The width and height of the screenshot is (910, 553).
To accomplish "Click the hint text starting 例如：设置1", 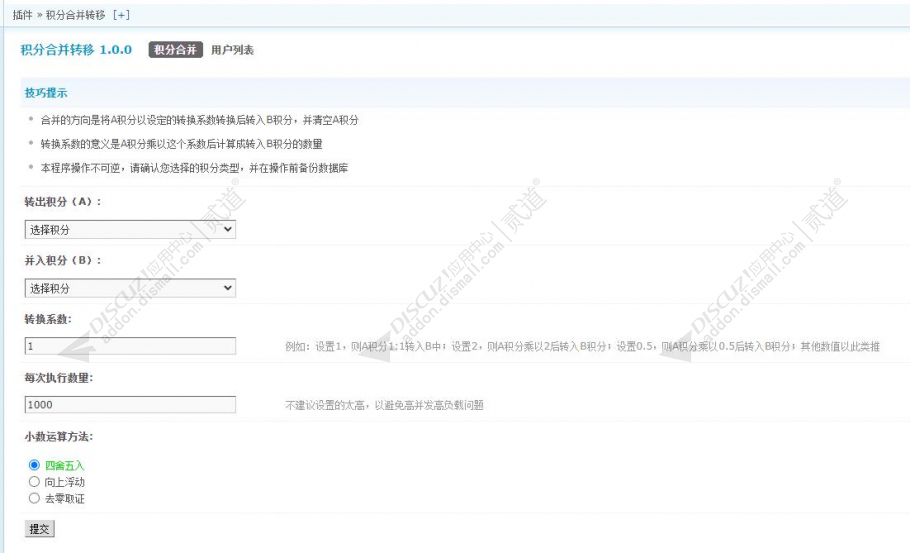I will pyautogui.click(x=583, y=346).
